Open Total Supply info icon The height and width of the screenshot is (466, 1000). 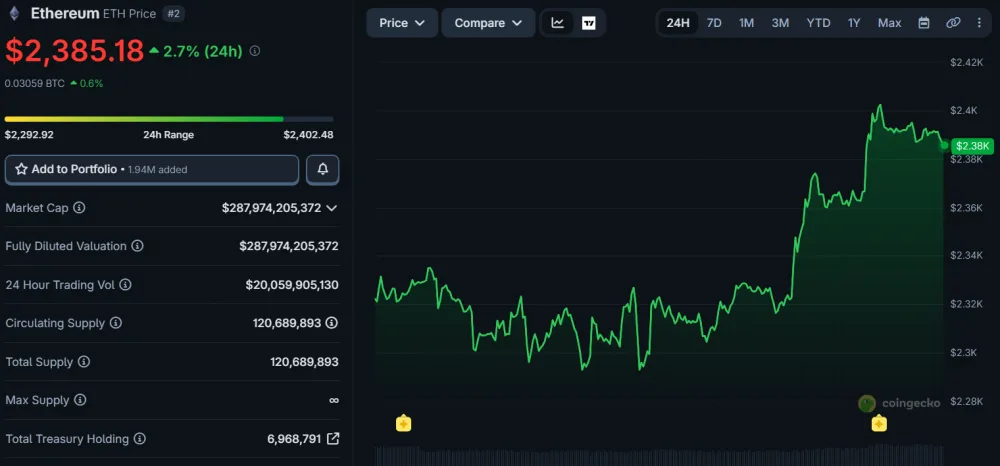point(84,362)
